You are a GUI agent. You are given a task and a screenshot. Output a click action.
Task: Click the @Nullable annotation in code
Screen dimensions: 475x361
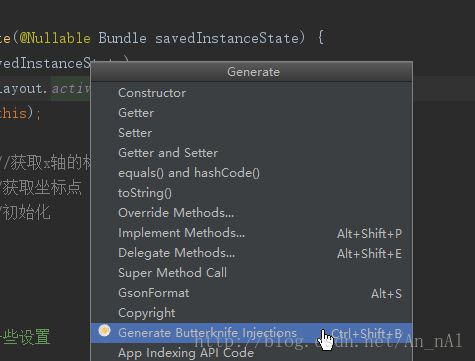point(55,38)
